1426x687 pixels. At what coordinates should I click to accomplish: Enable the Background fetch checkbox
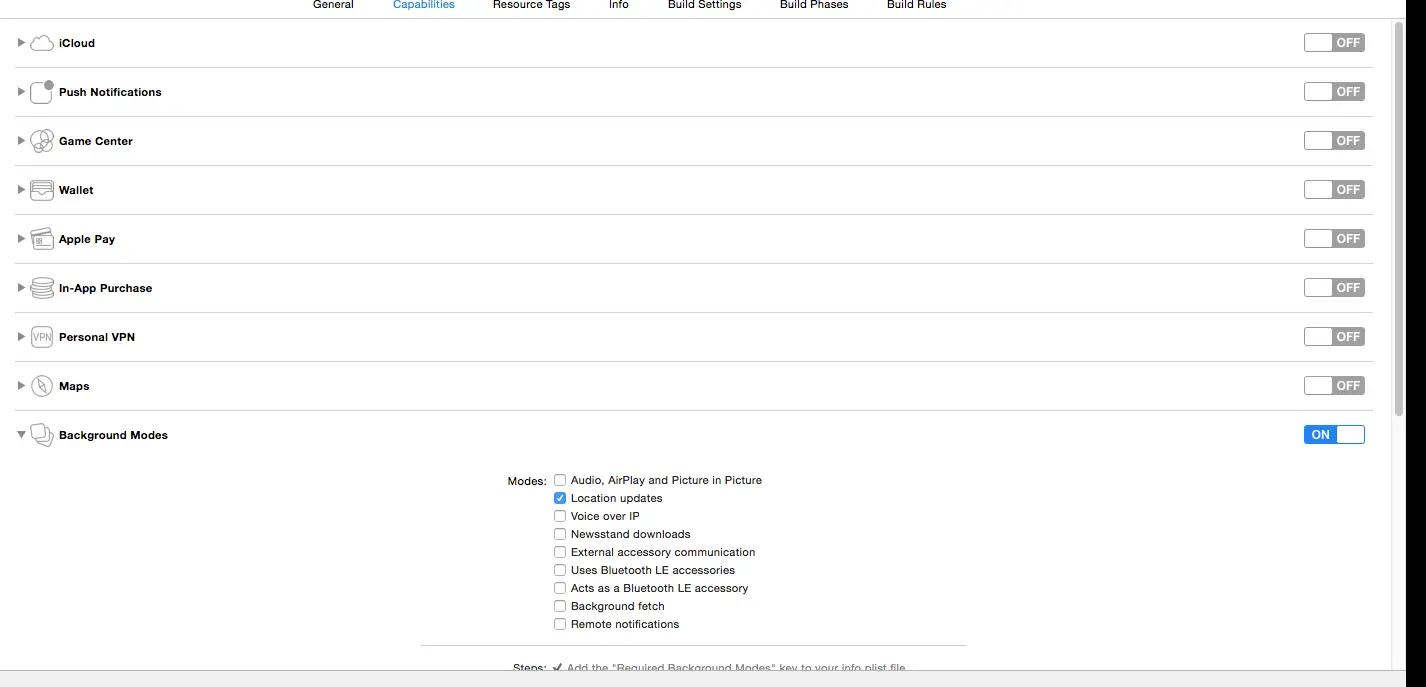[x=560, y=606]
